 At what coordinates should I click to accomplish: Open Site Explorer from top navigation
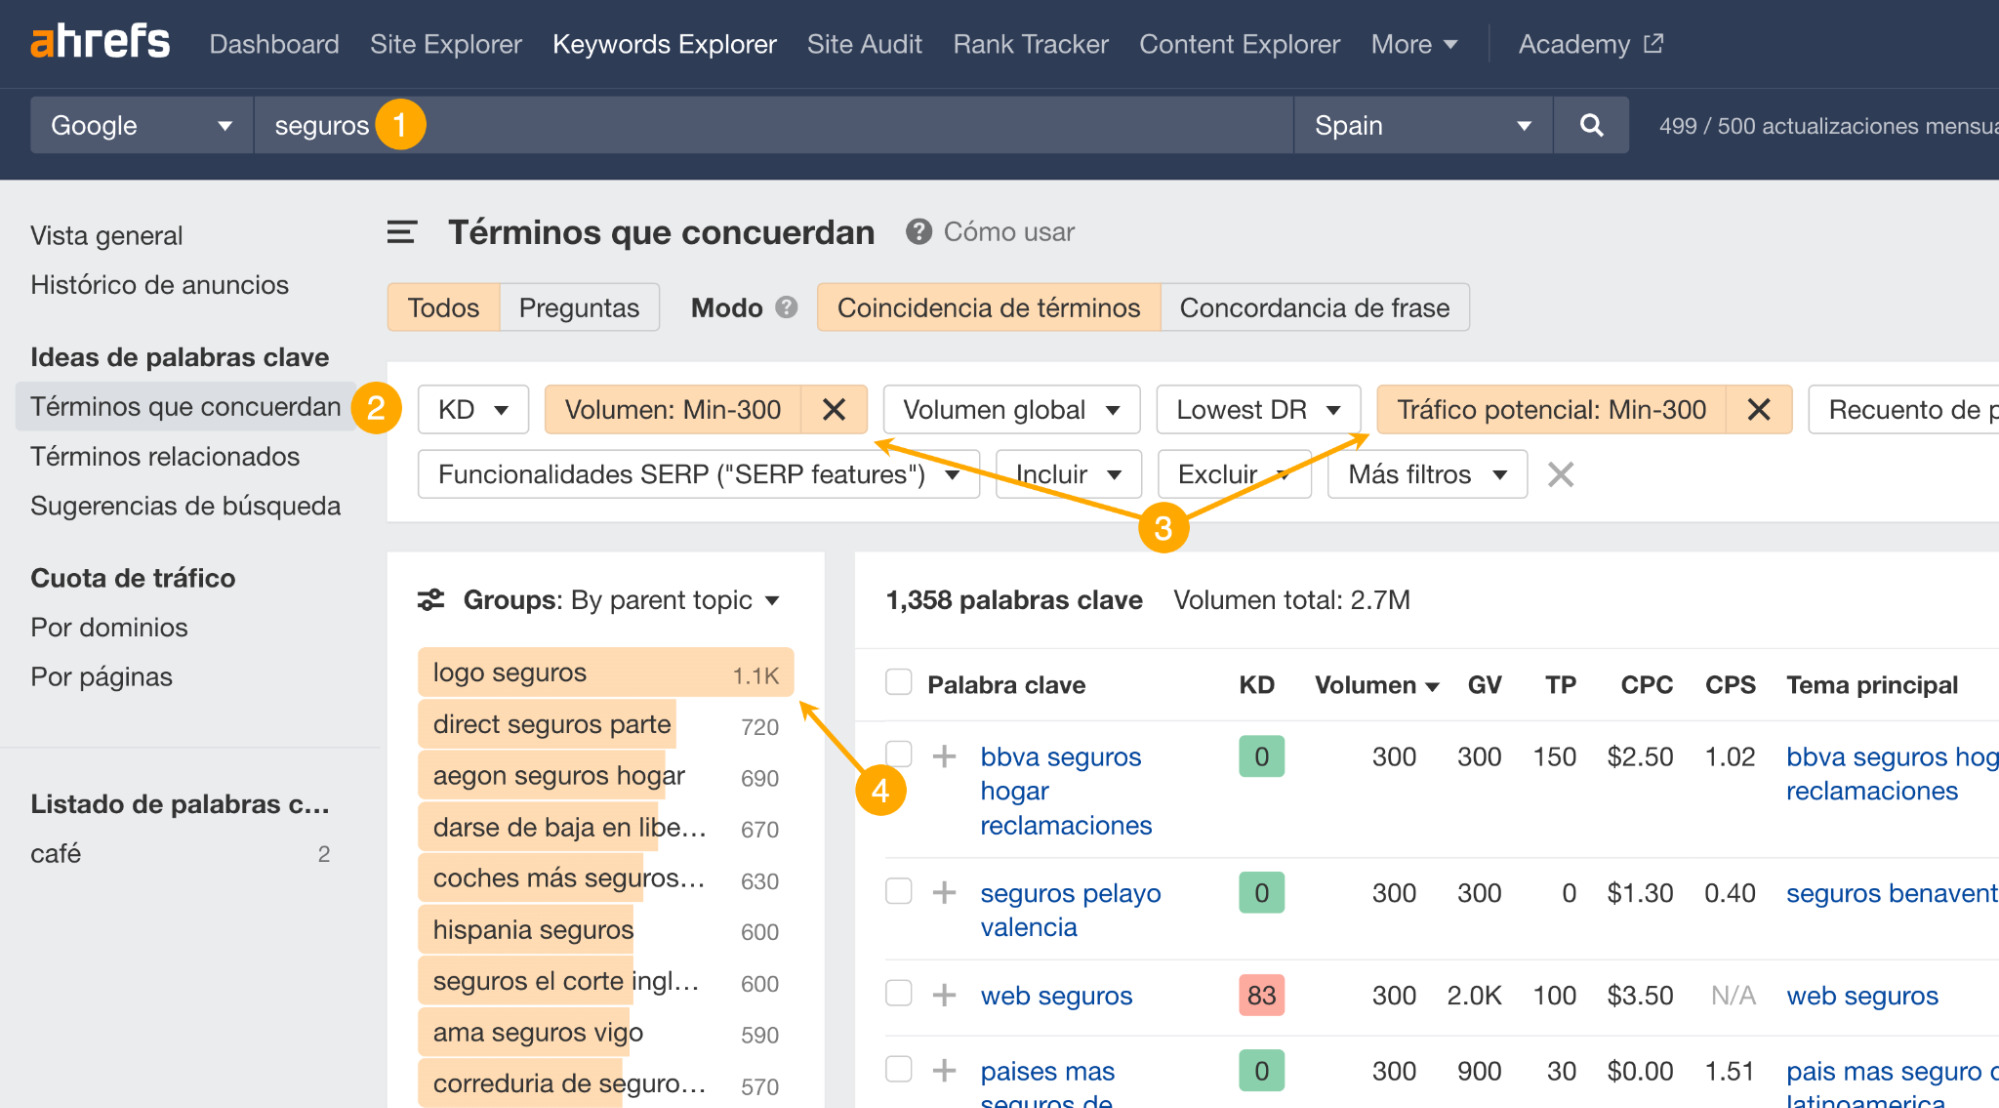(x=445, y=43)
